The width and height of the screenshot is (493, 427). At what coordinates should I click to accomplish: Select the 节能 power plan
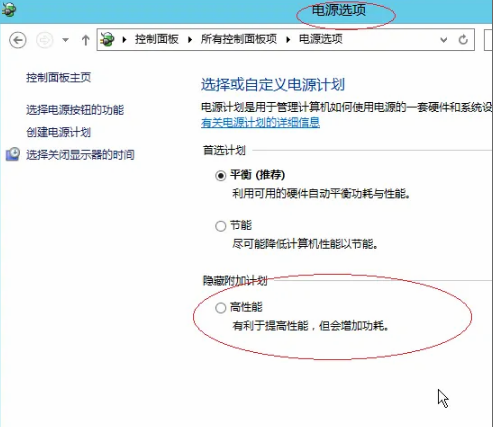coord(220,226)
